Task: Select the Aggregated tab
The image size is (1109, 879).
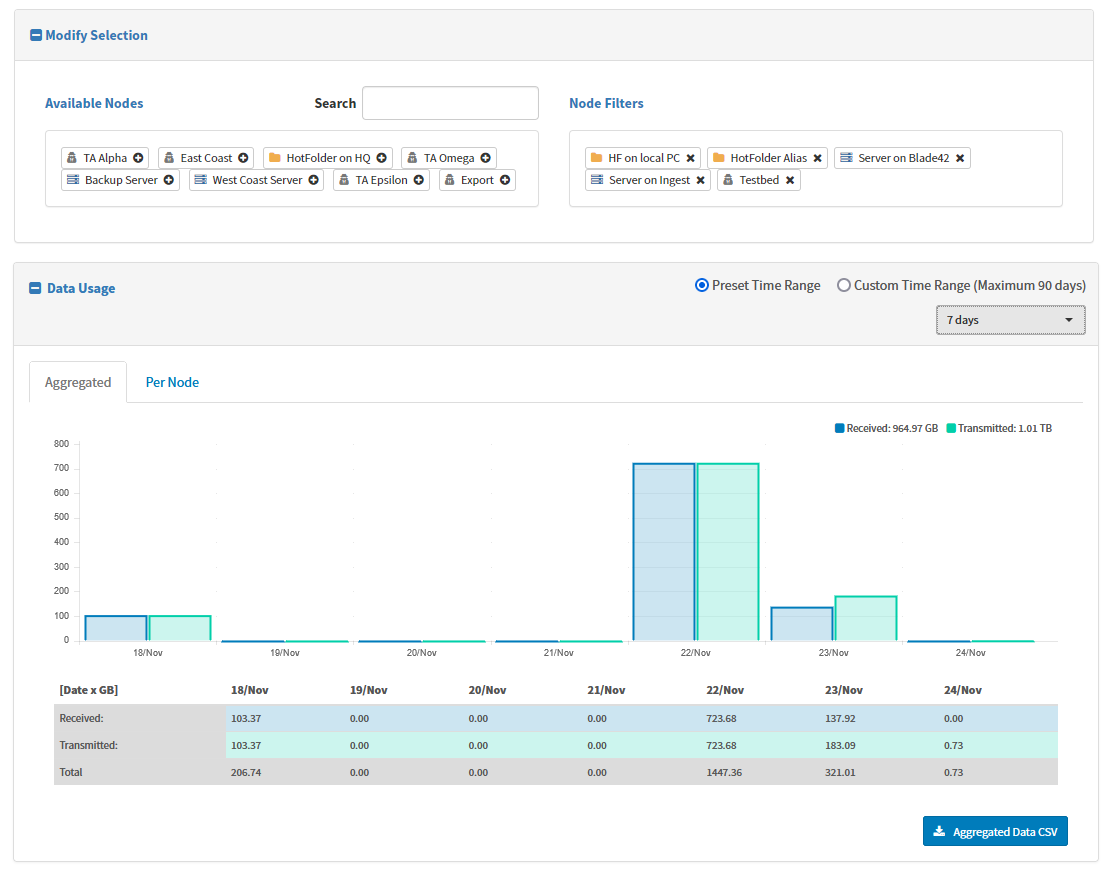Action: pyautogui.click(x=78, y=382)
